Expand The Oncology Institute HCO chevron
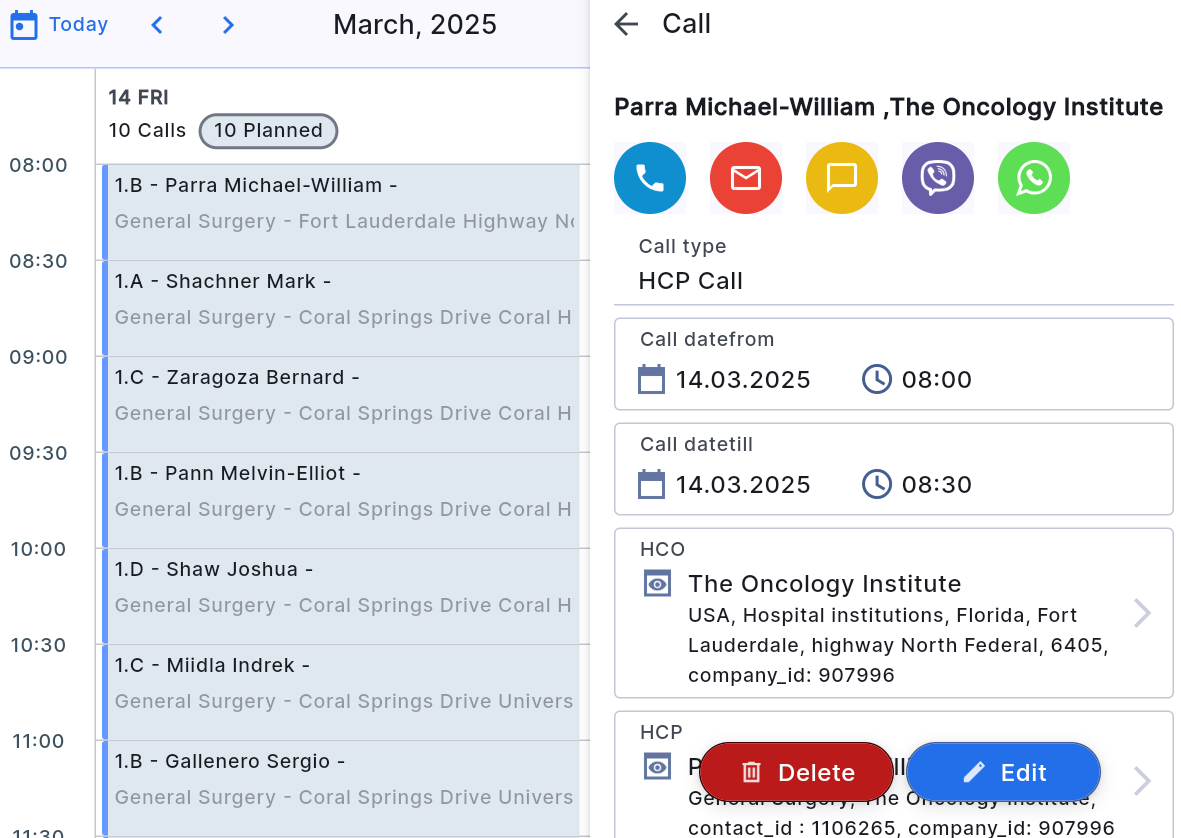Screen dimensions: 1181x838 point(1142,613)
